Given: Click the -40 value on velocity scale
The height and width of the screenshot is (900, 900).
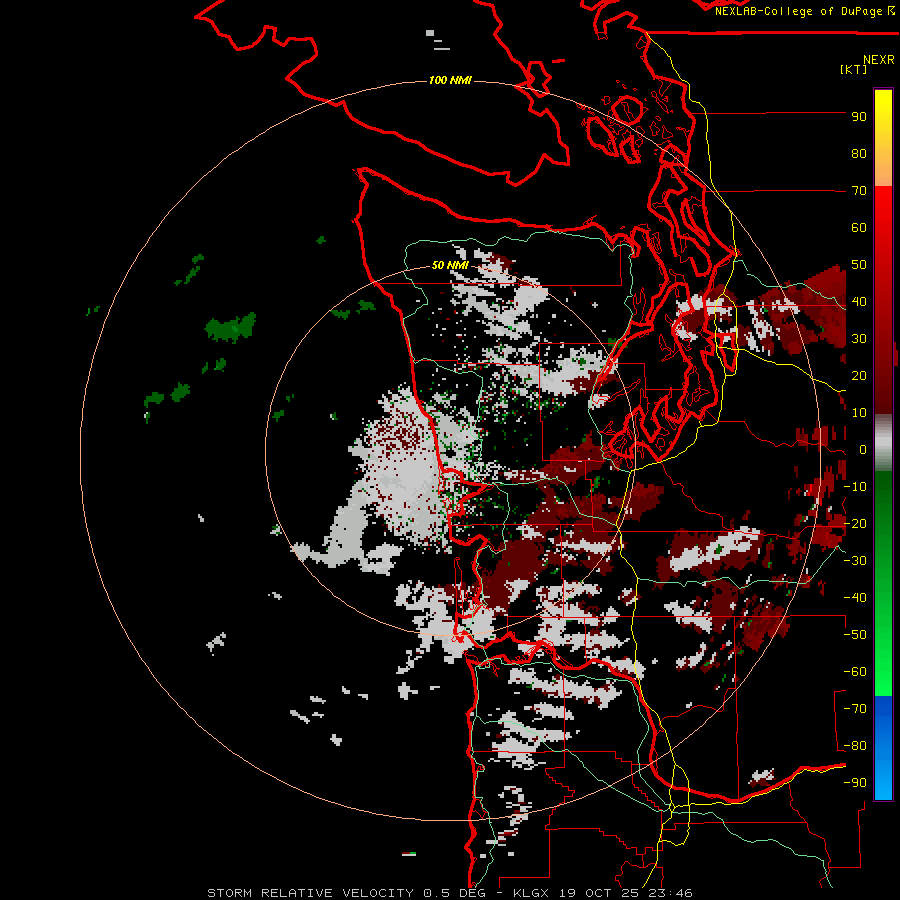Looking at the screenshot, I should pyautogui.click(x=855, y=598).
